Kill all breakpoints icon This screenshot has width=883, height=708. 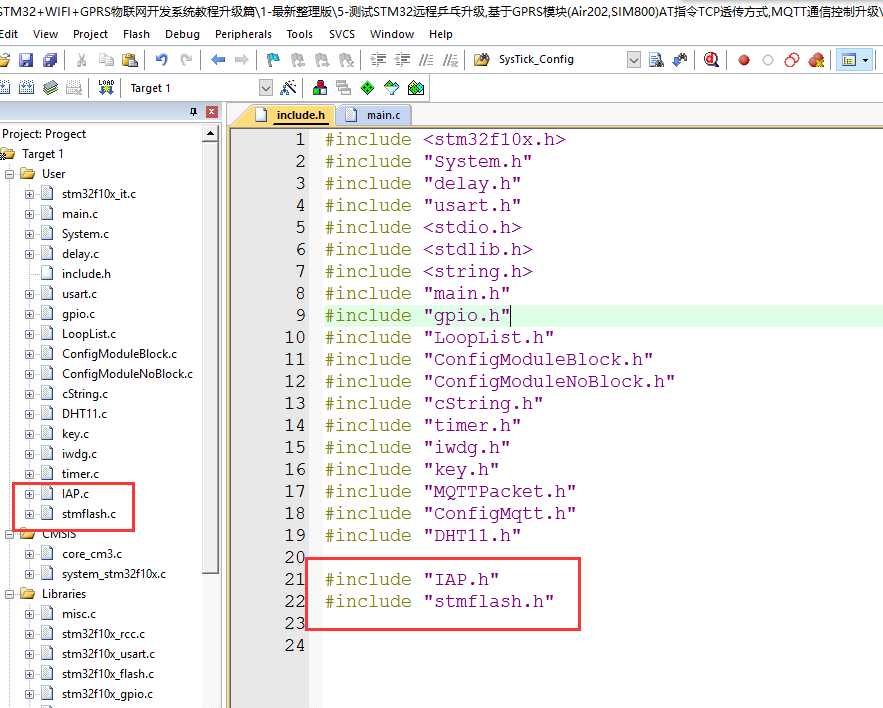[x=816, y=60]
